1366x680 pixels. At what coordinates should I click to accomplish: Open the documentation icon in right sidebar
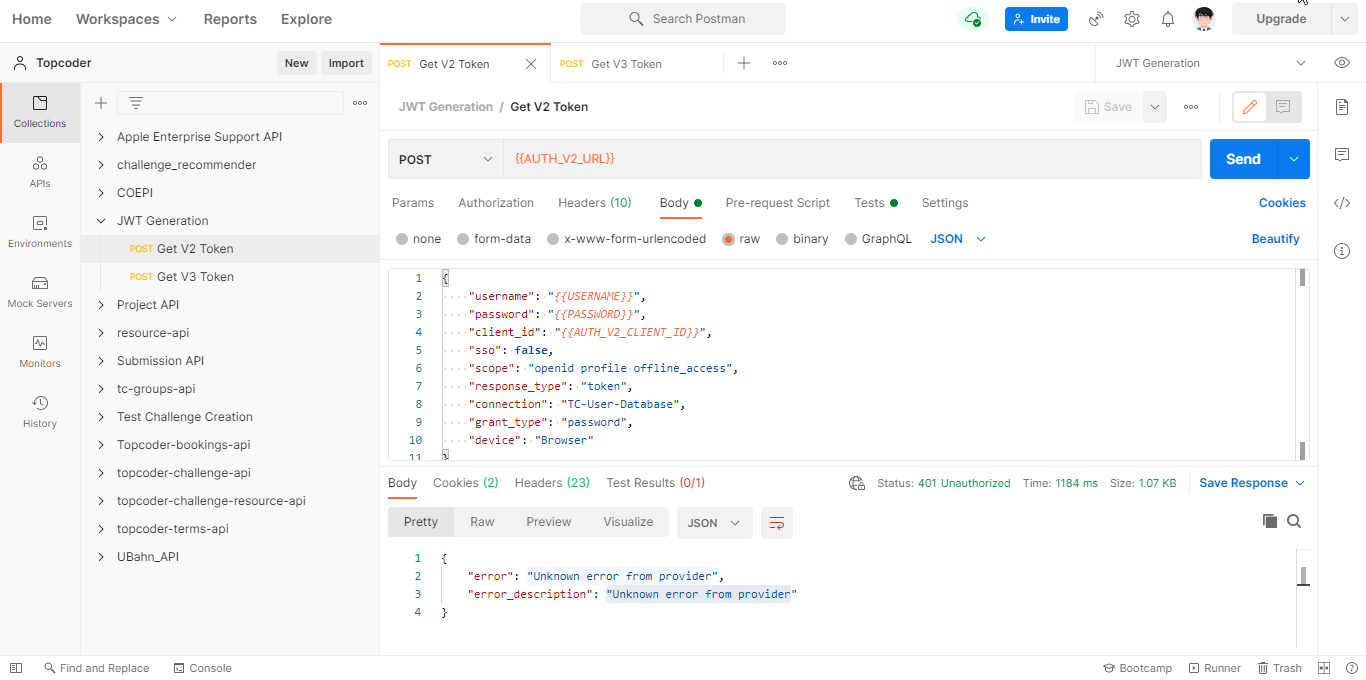point(1342,106)
